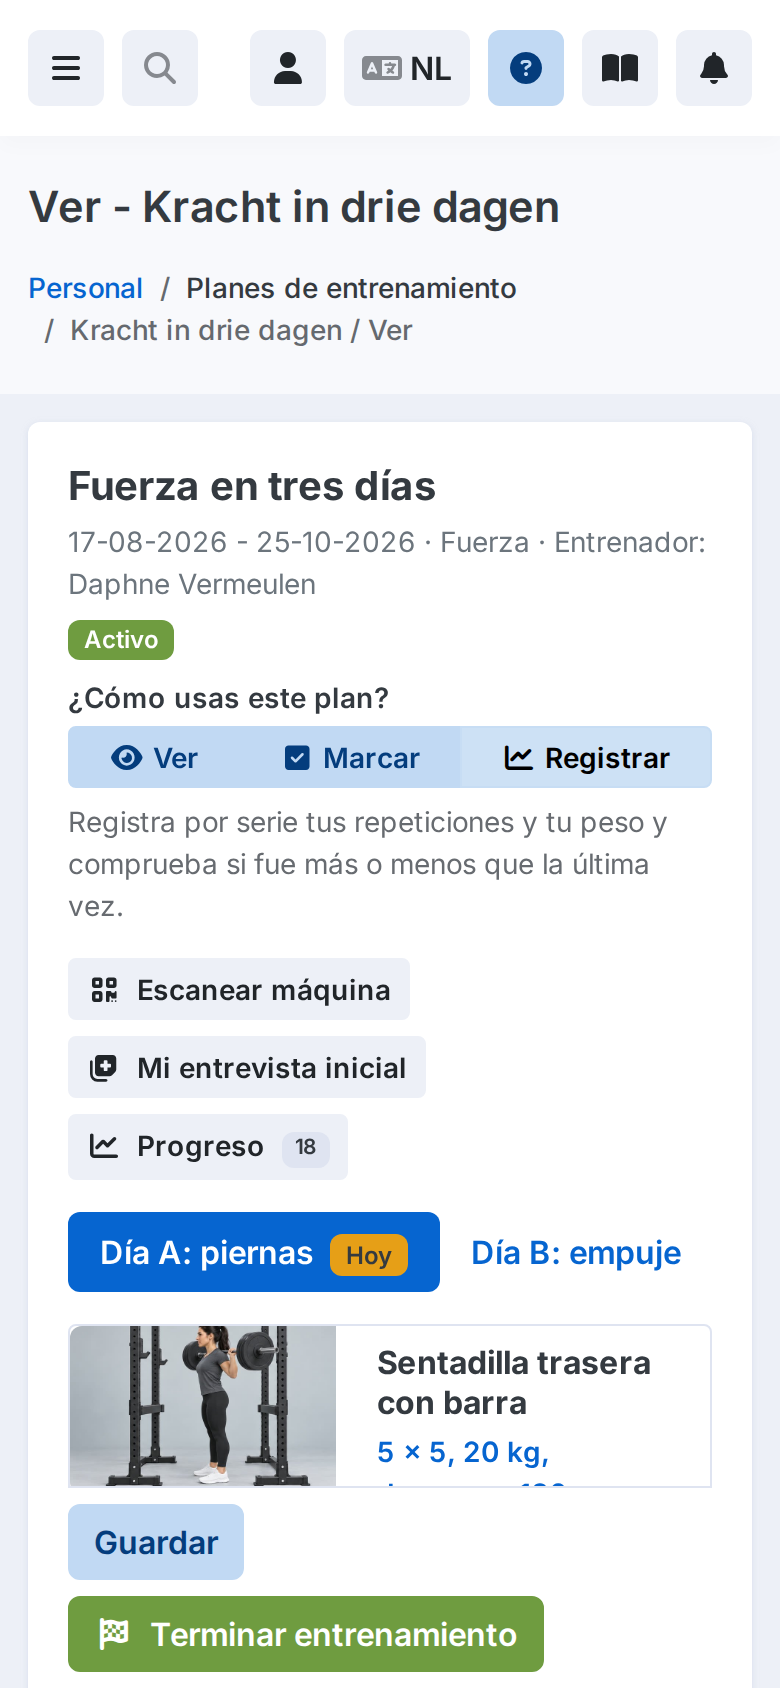Viewport: 780px width, 1688px height.
Task: Open the hamburger navigation menu
Action: click(x=66, y=68)
